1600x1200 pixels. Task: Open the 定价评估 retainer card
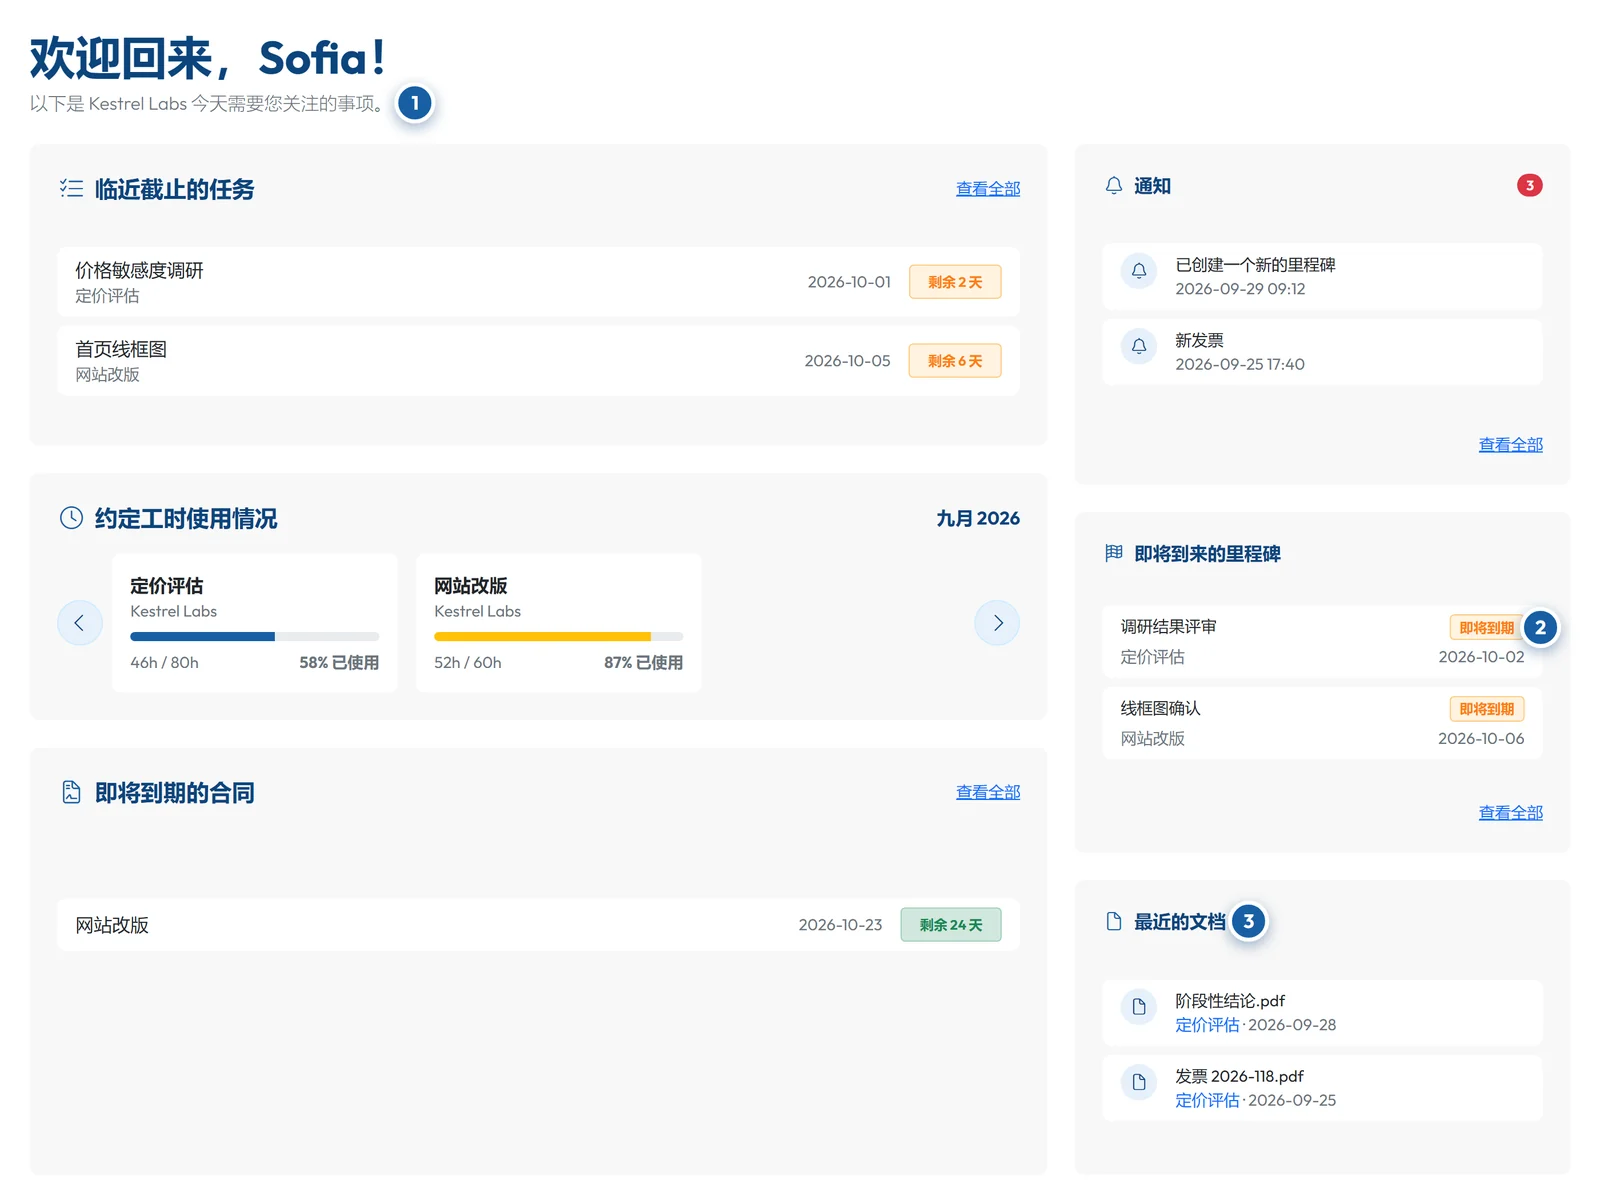point(255,623)
